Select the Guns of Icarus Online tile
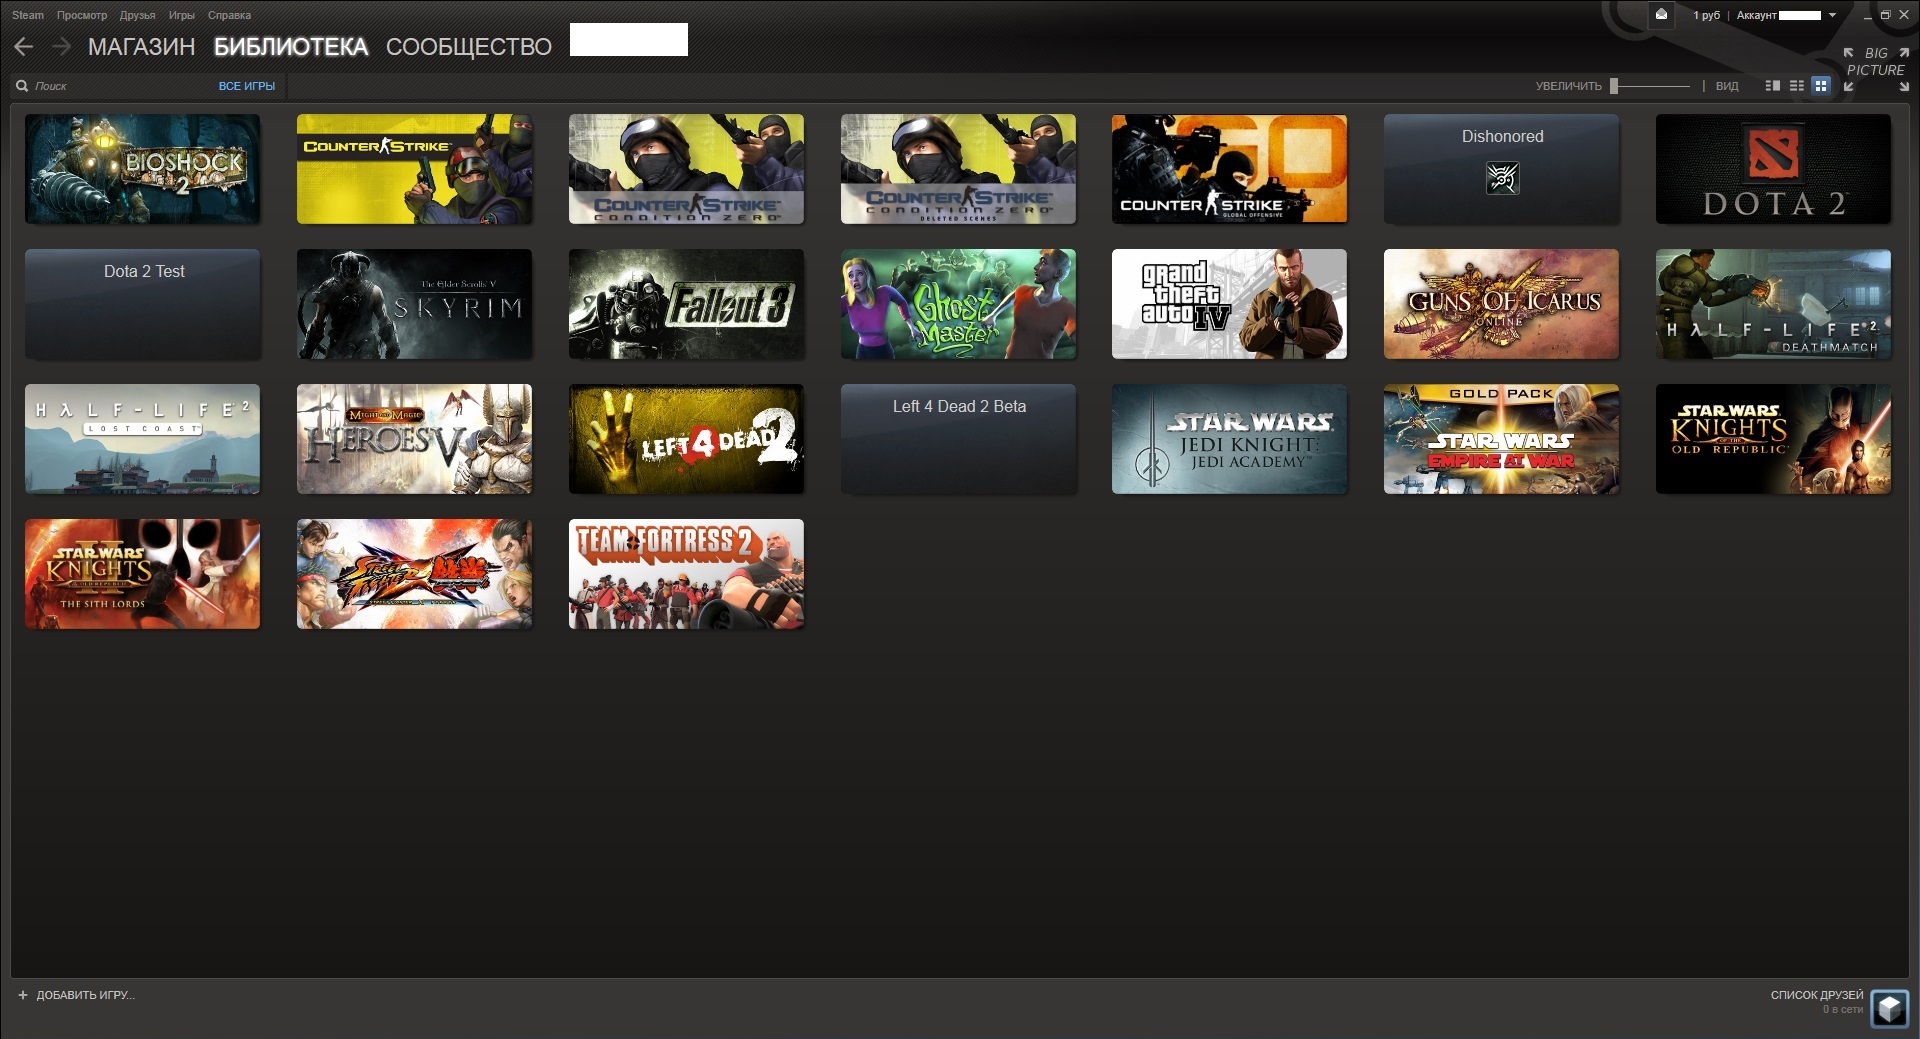This screenshot has height=1039, width=1920. (x=1501, y=303)
